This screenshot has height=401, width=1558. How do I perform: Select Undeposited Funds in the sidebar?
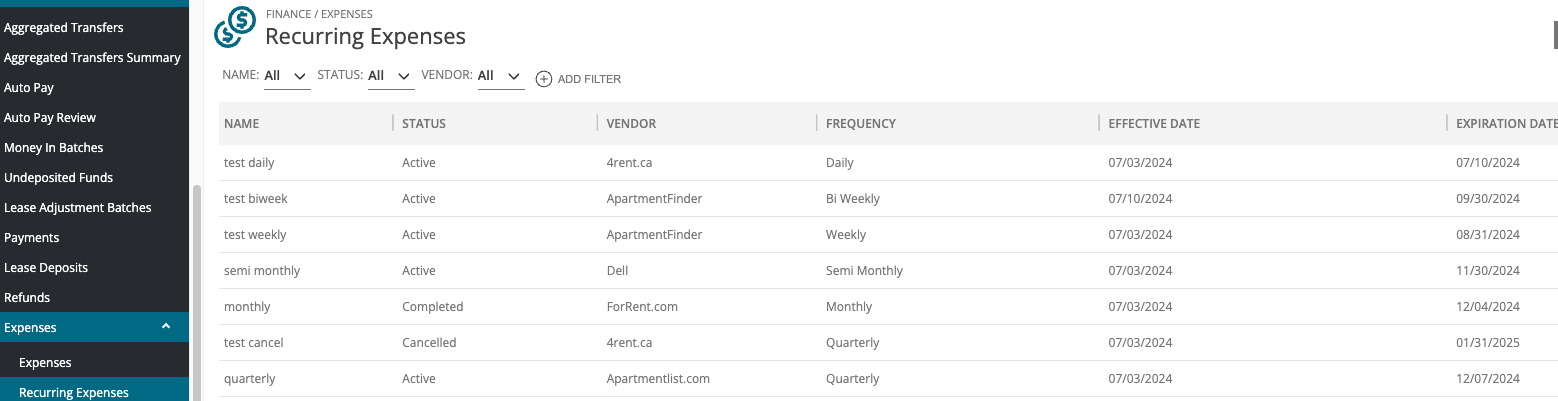point(58,178)
